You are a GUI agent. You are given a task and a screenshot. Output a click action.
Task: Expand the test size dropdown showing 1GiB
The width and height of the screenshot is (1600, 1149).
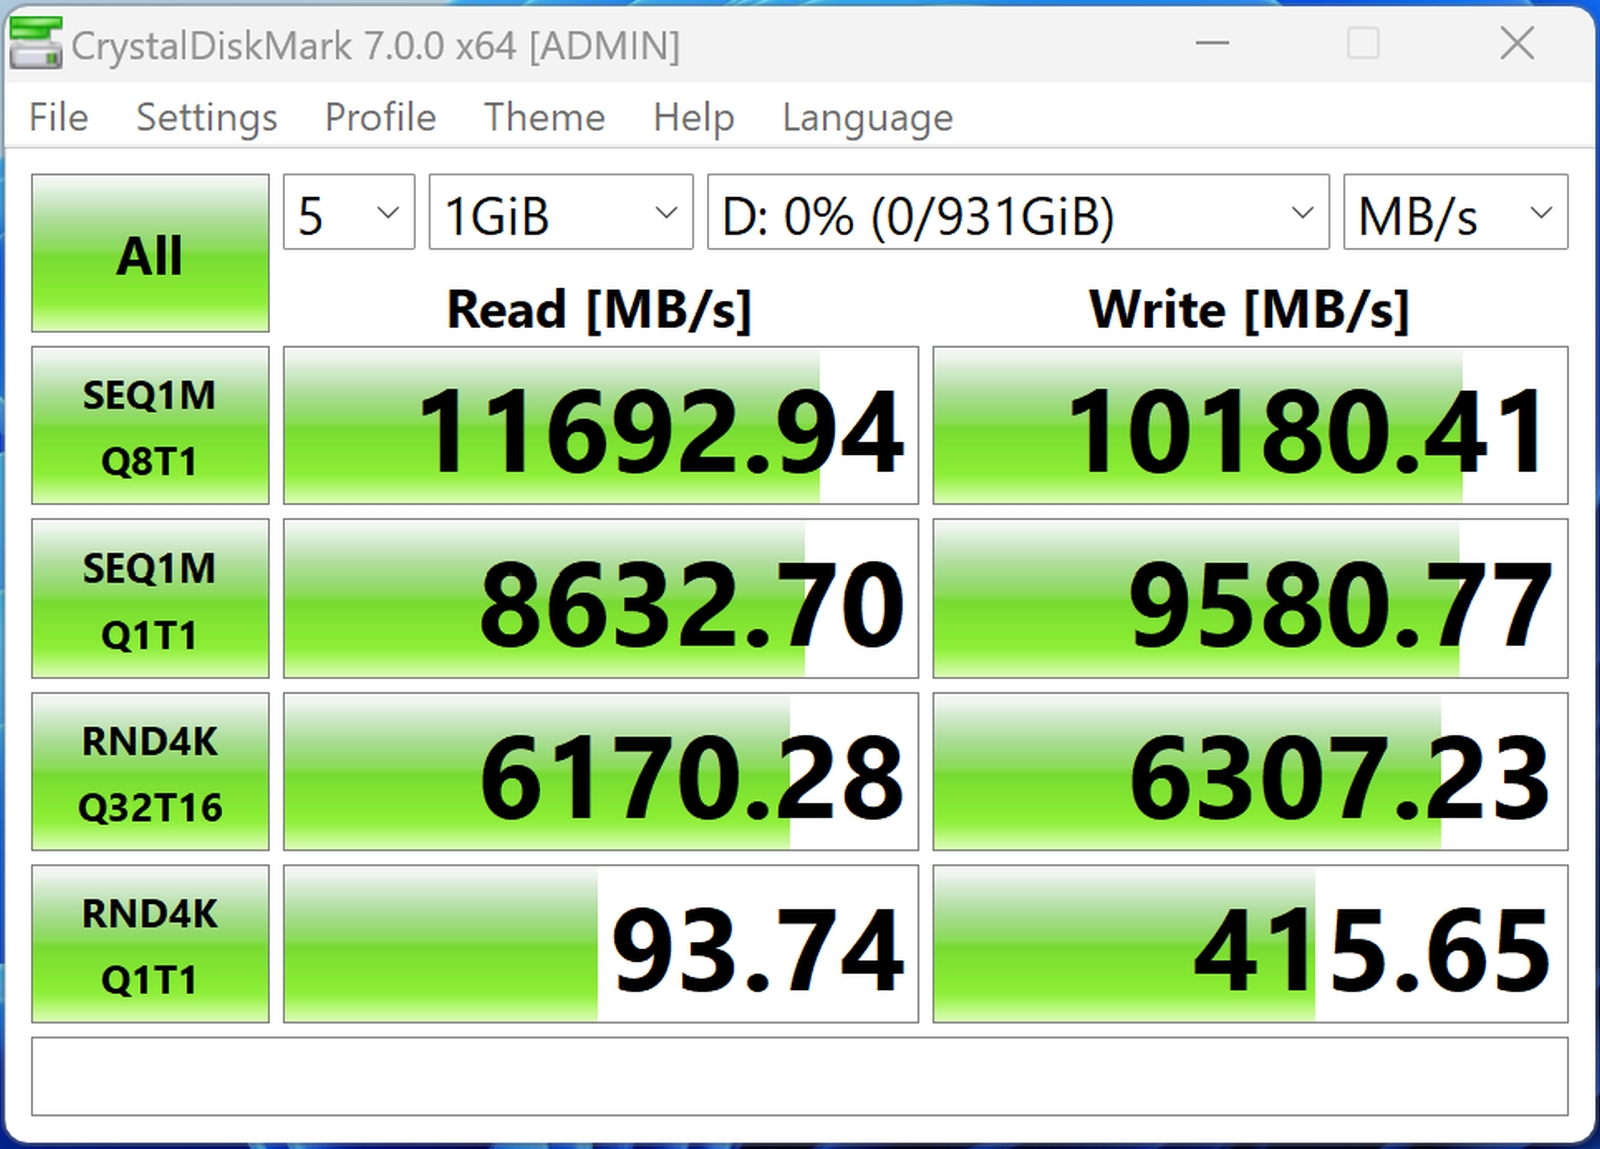561,212
